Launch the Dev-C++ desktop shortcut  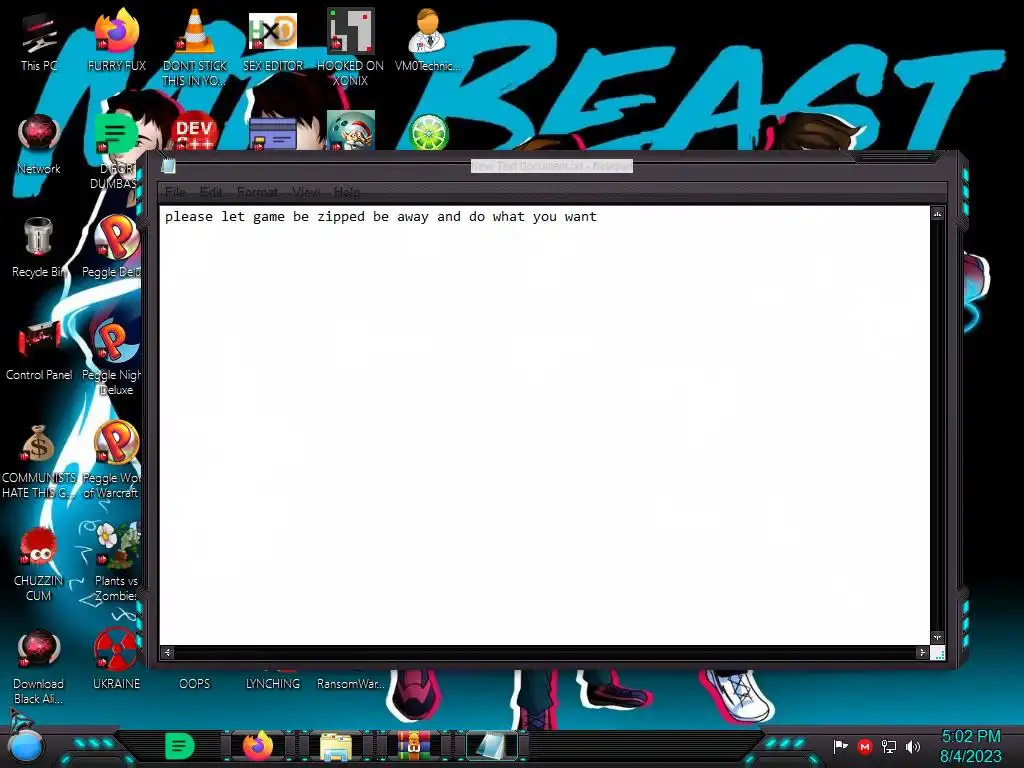point(195,133)
